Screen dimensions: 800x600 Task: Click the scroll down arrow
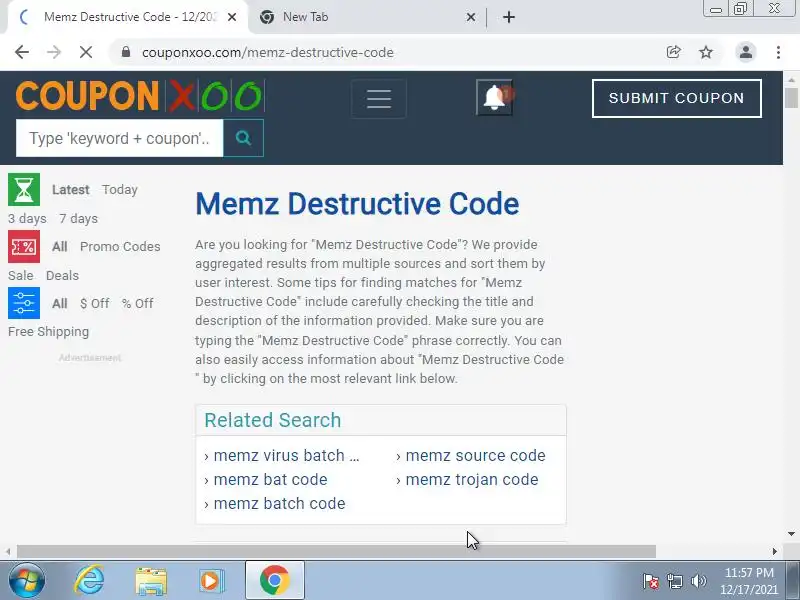791,534
